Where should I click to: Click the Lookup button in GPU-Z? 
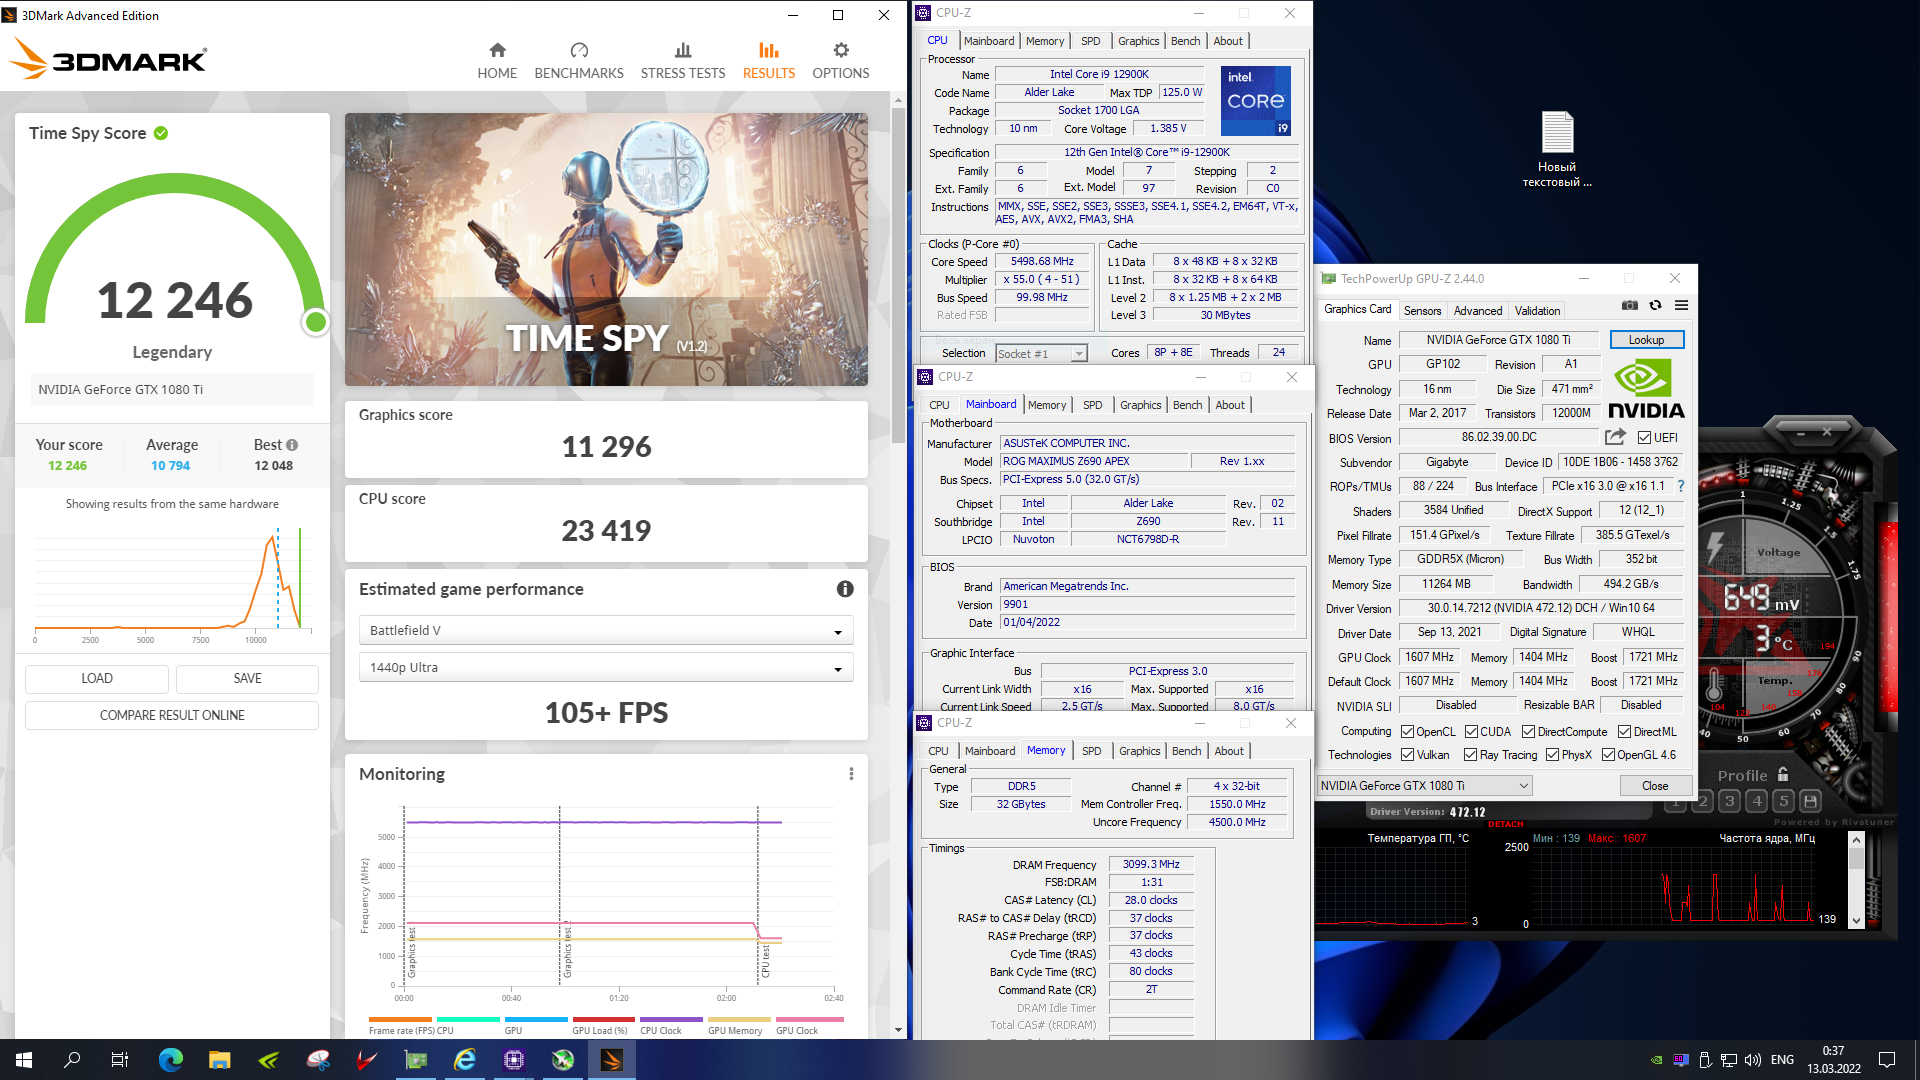click(x=1646, y=340)
